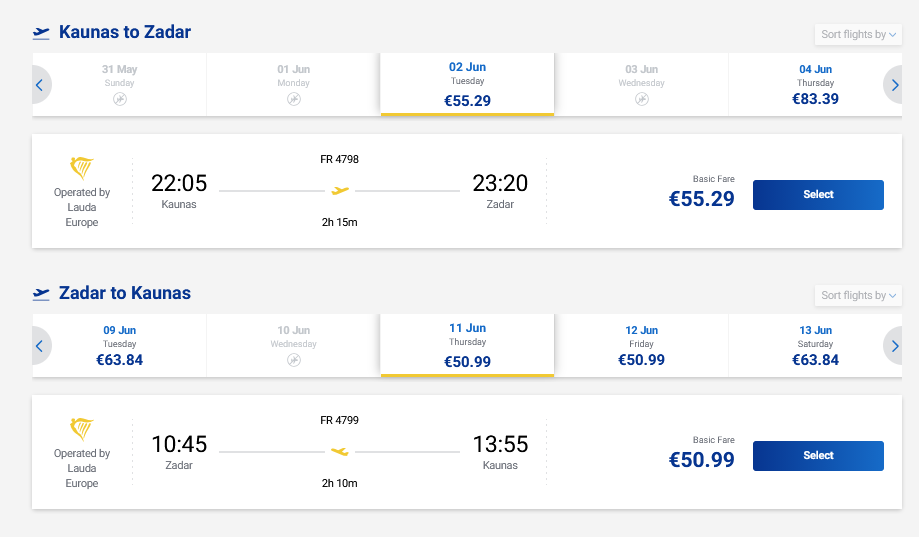The image size is (919, 537).
Task: Choose the 09 Jun Tuesday €63.84 return date
Action: point(120,346)
